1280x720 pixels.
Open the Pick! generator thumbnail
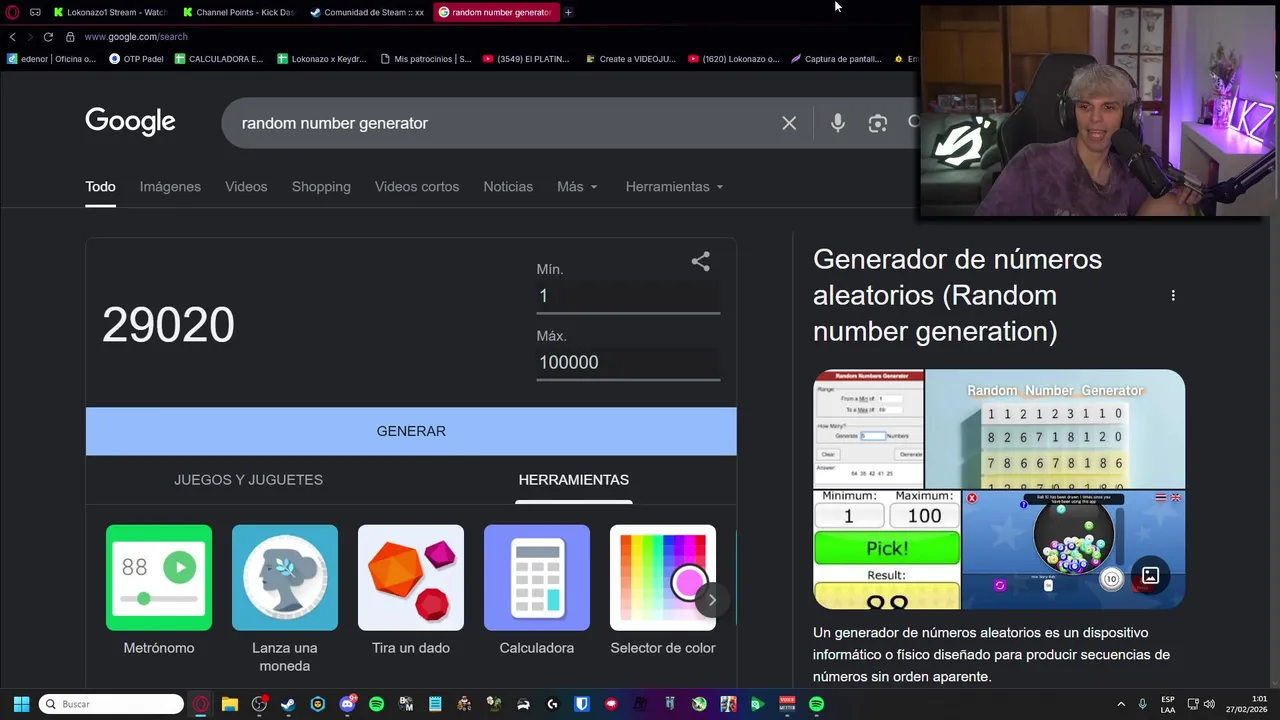click(x=887, y=549)
